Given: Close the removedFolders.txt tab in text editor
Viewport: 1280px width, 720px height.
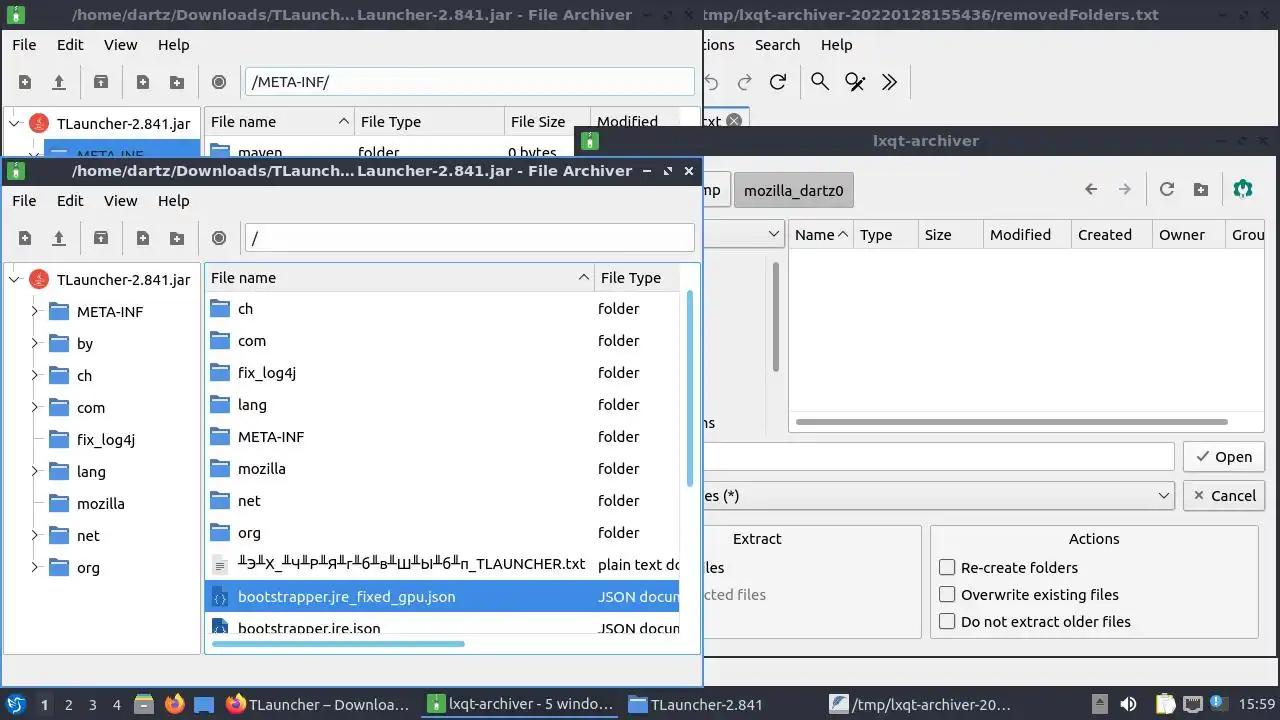Looking at the screenshot, I should click(x=734, y=121).
